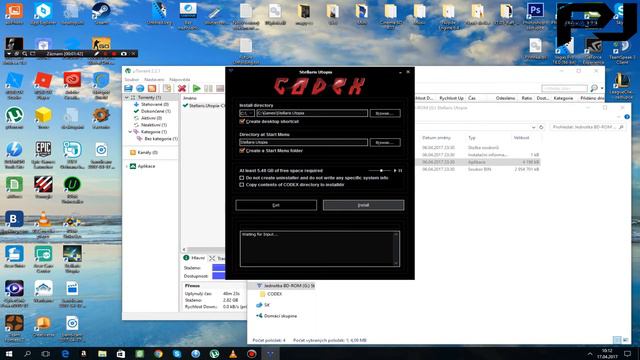Click the Chrome icon on taskbar
The height and width of the screenshot is (360, 640).
[158, 354]
